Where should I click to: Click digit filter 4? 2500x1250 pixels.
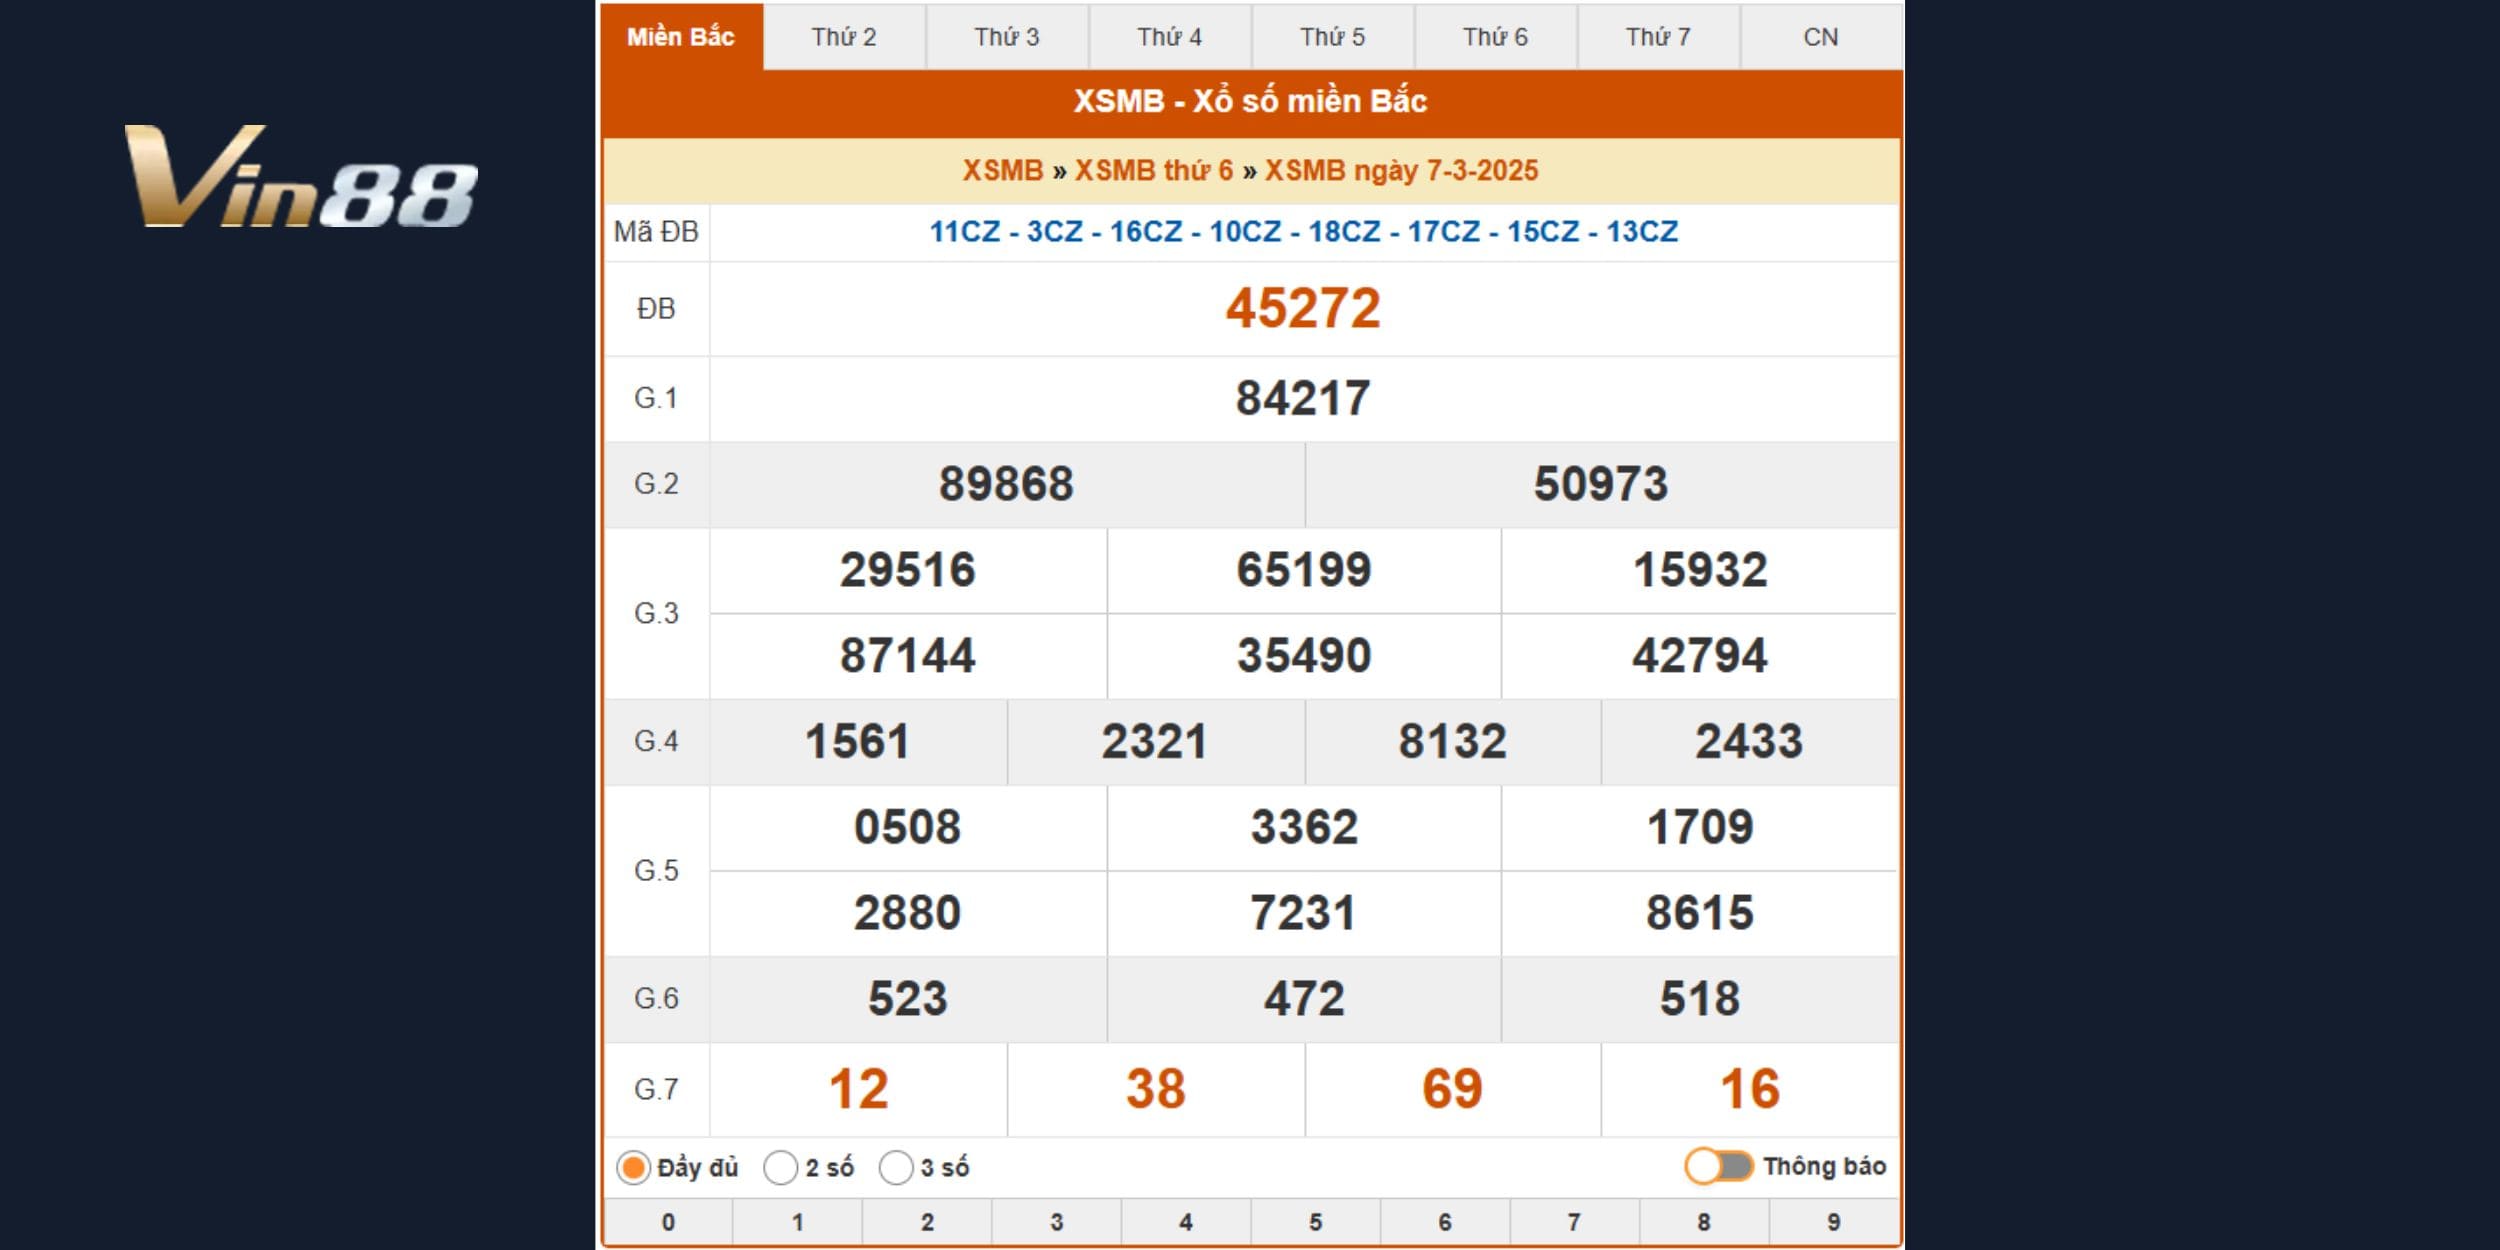[x=1186, y=1222]
